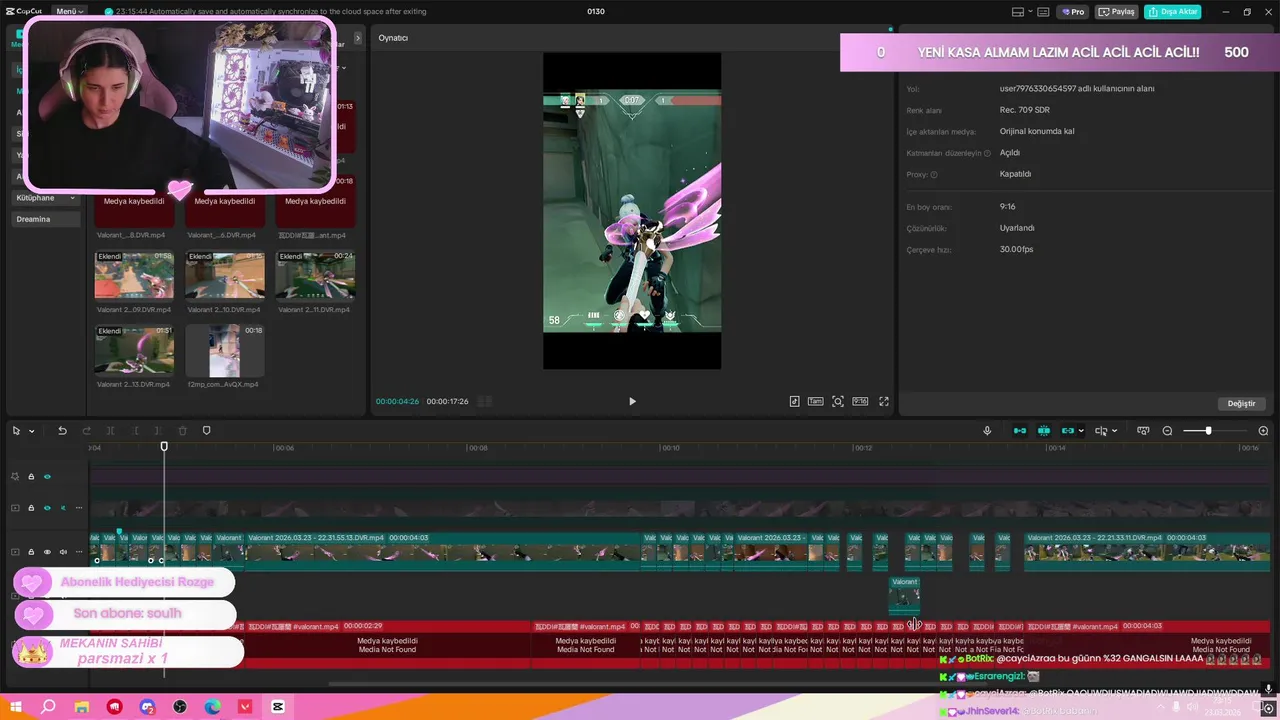Click the Pro upgrade button

coord(1073,12)
